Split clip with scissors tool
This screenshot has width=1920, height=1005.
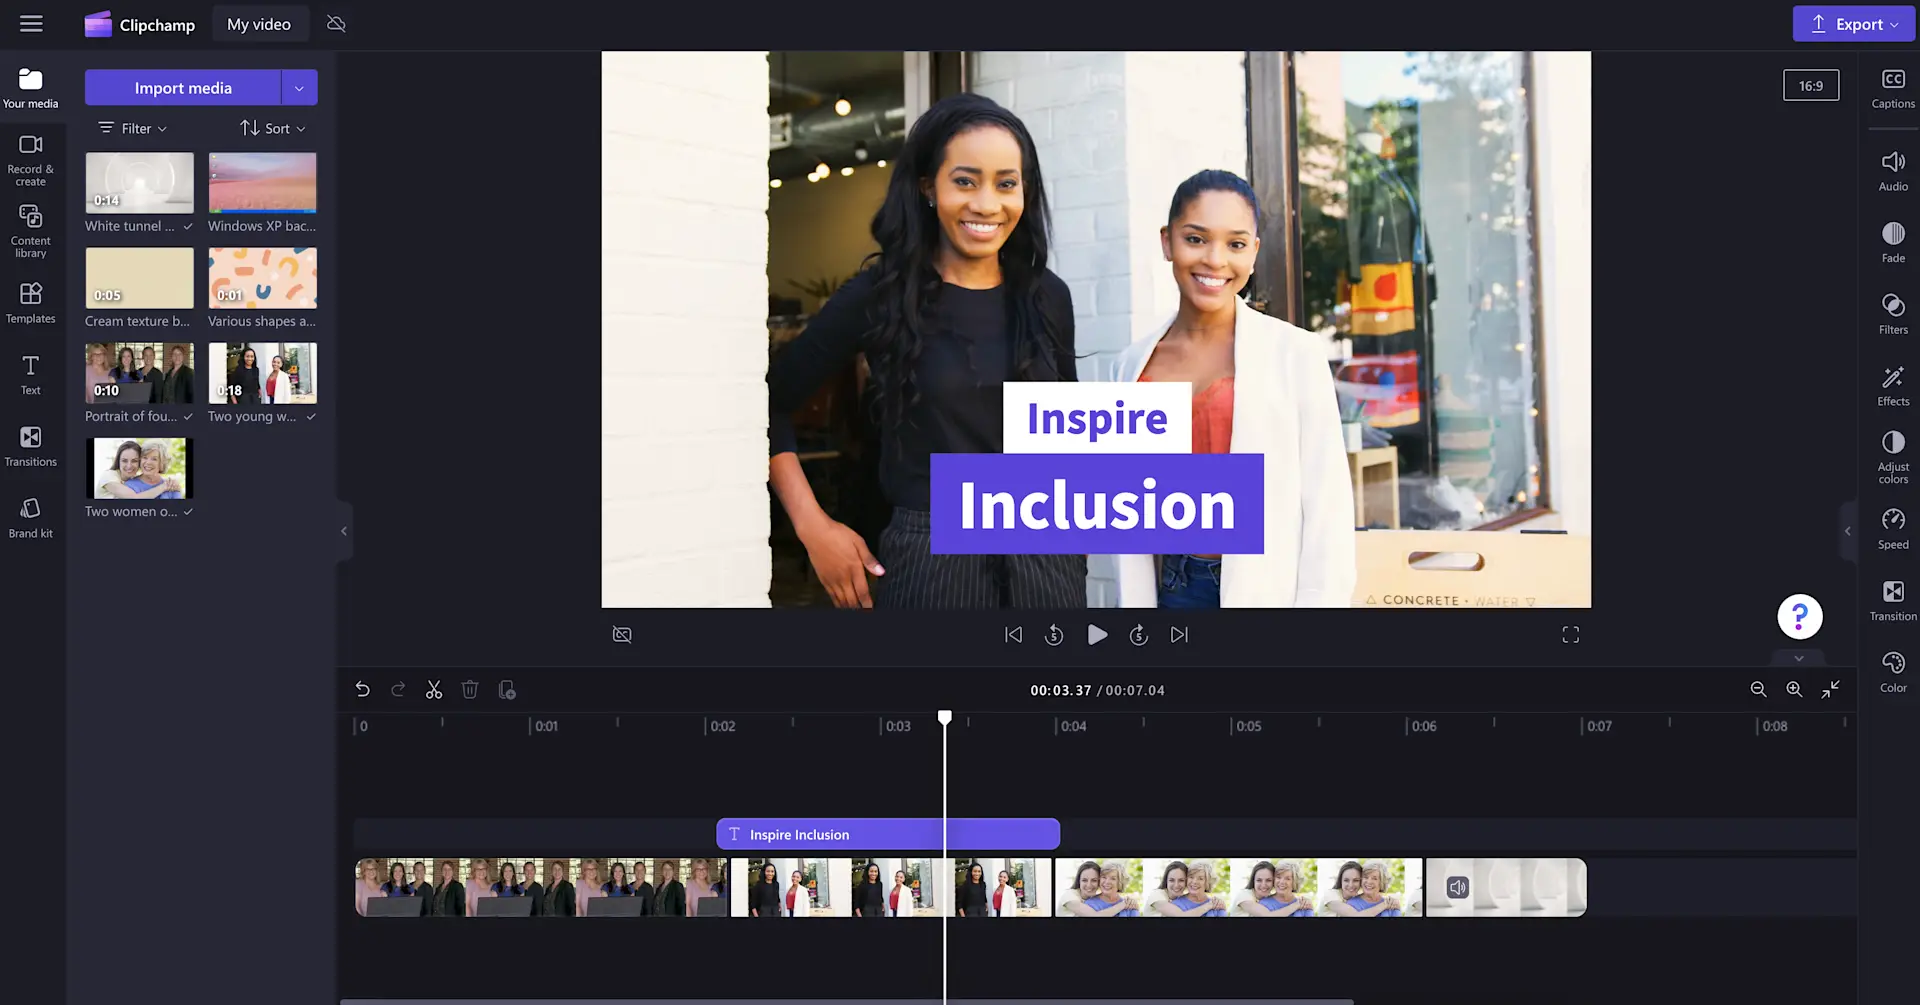pos(434,690)
